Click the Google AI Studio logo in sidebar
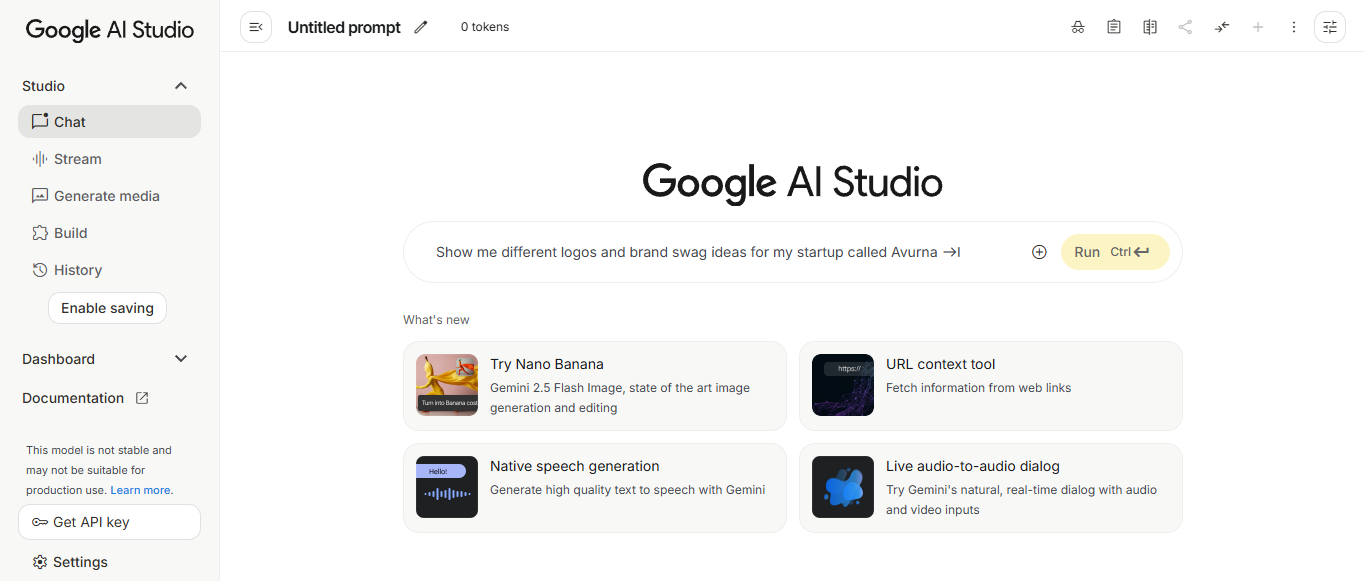This screenshot has height=581, width=1365. [x=110, y=30]
